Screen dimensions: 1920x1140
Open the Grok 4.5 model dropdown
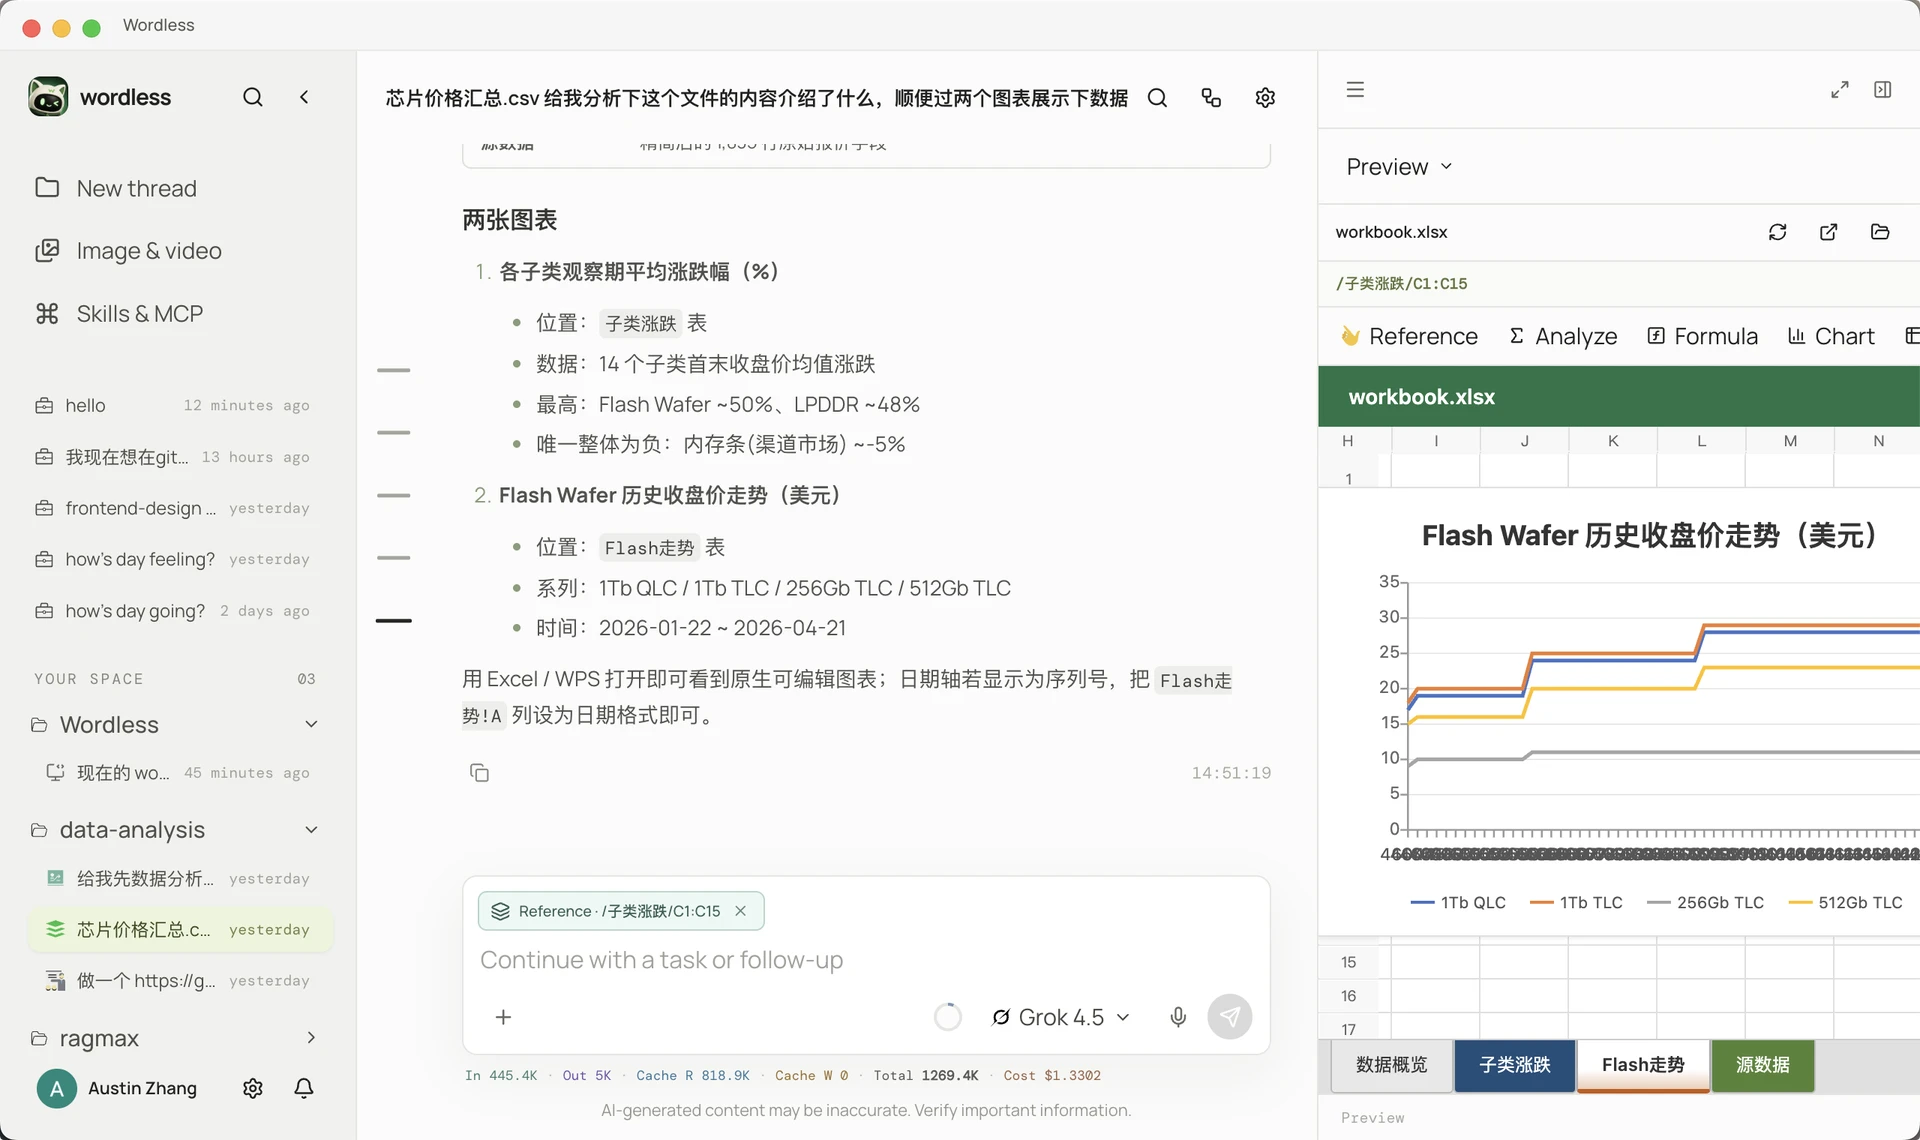coord(1061,1017)
